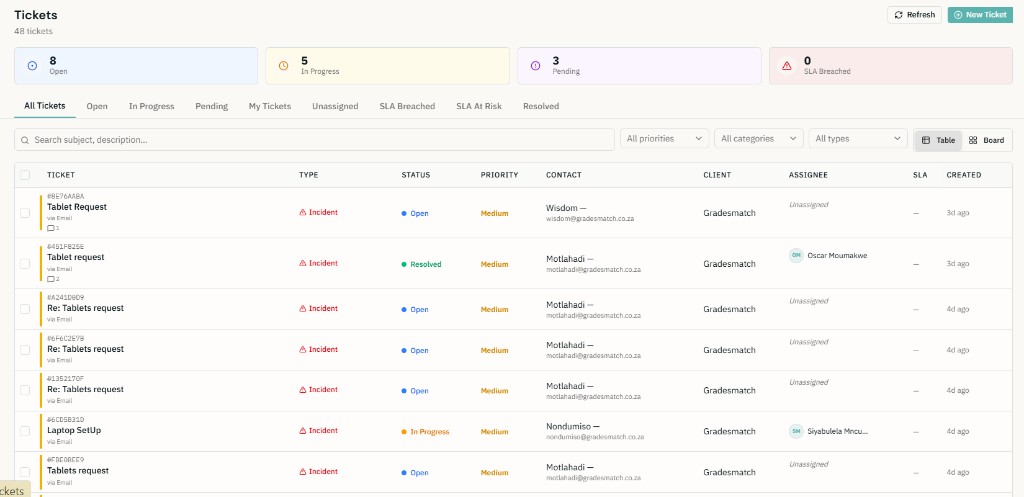The width and height of the screenshot is (1024, 497).
Task: Switch to the In Progress tab
Action: [152, 106]
